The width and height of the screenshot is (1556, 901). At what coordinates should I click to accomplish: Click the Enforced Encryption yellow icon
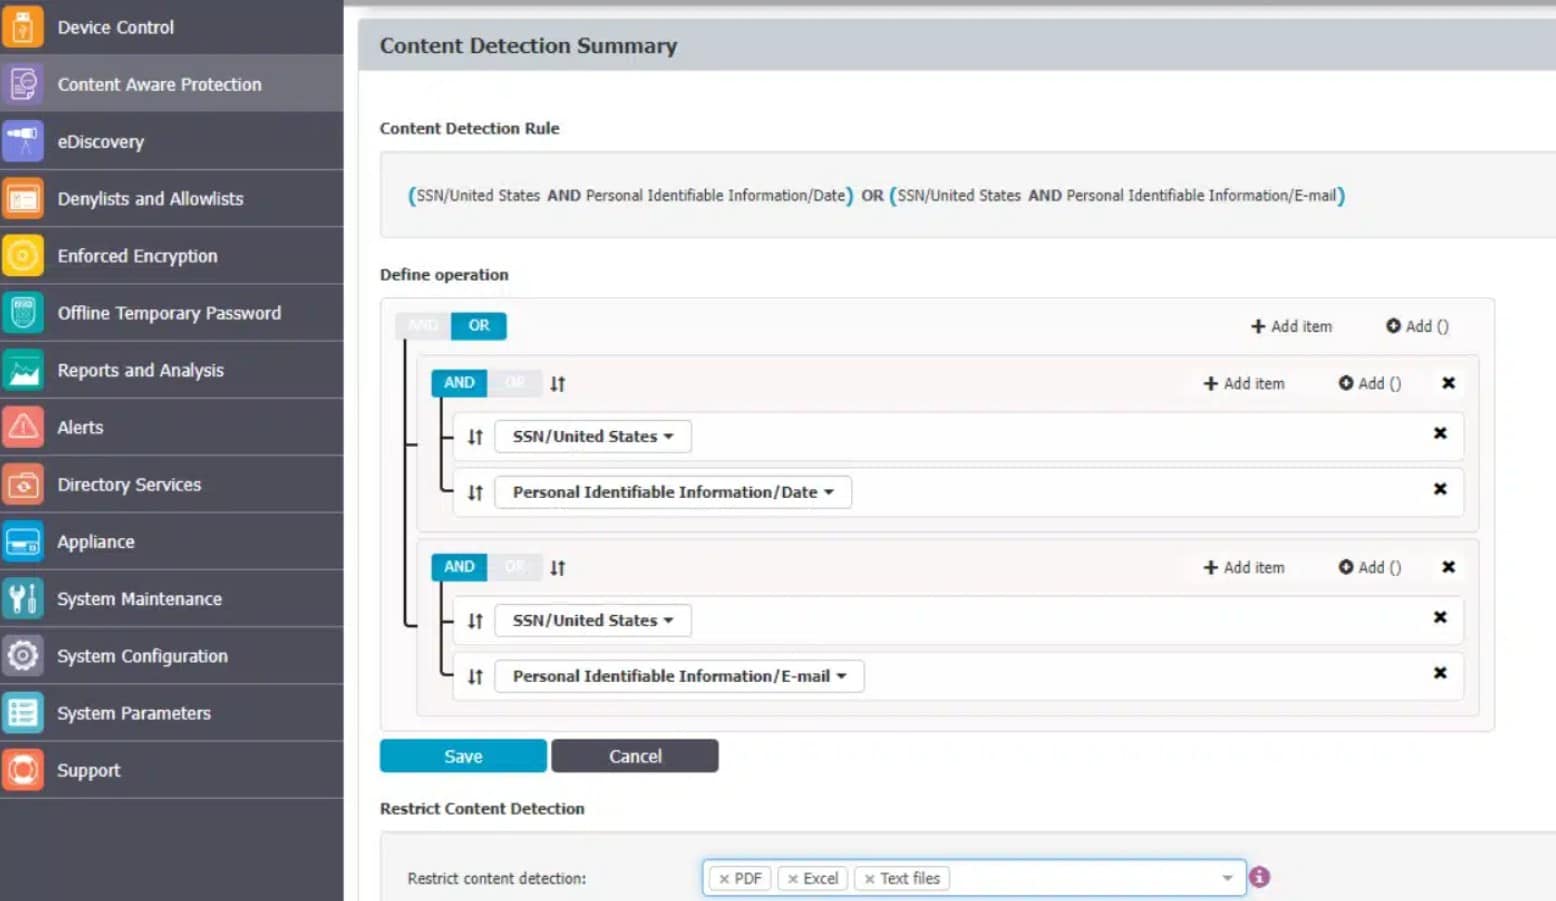click(x=22, y=255)
